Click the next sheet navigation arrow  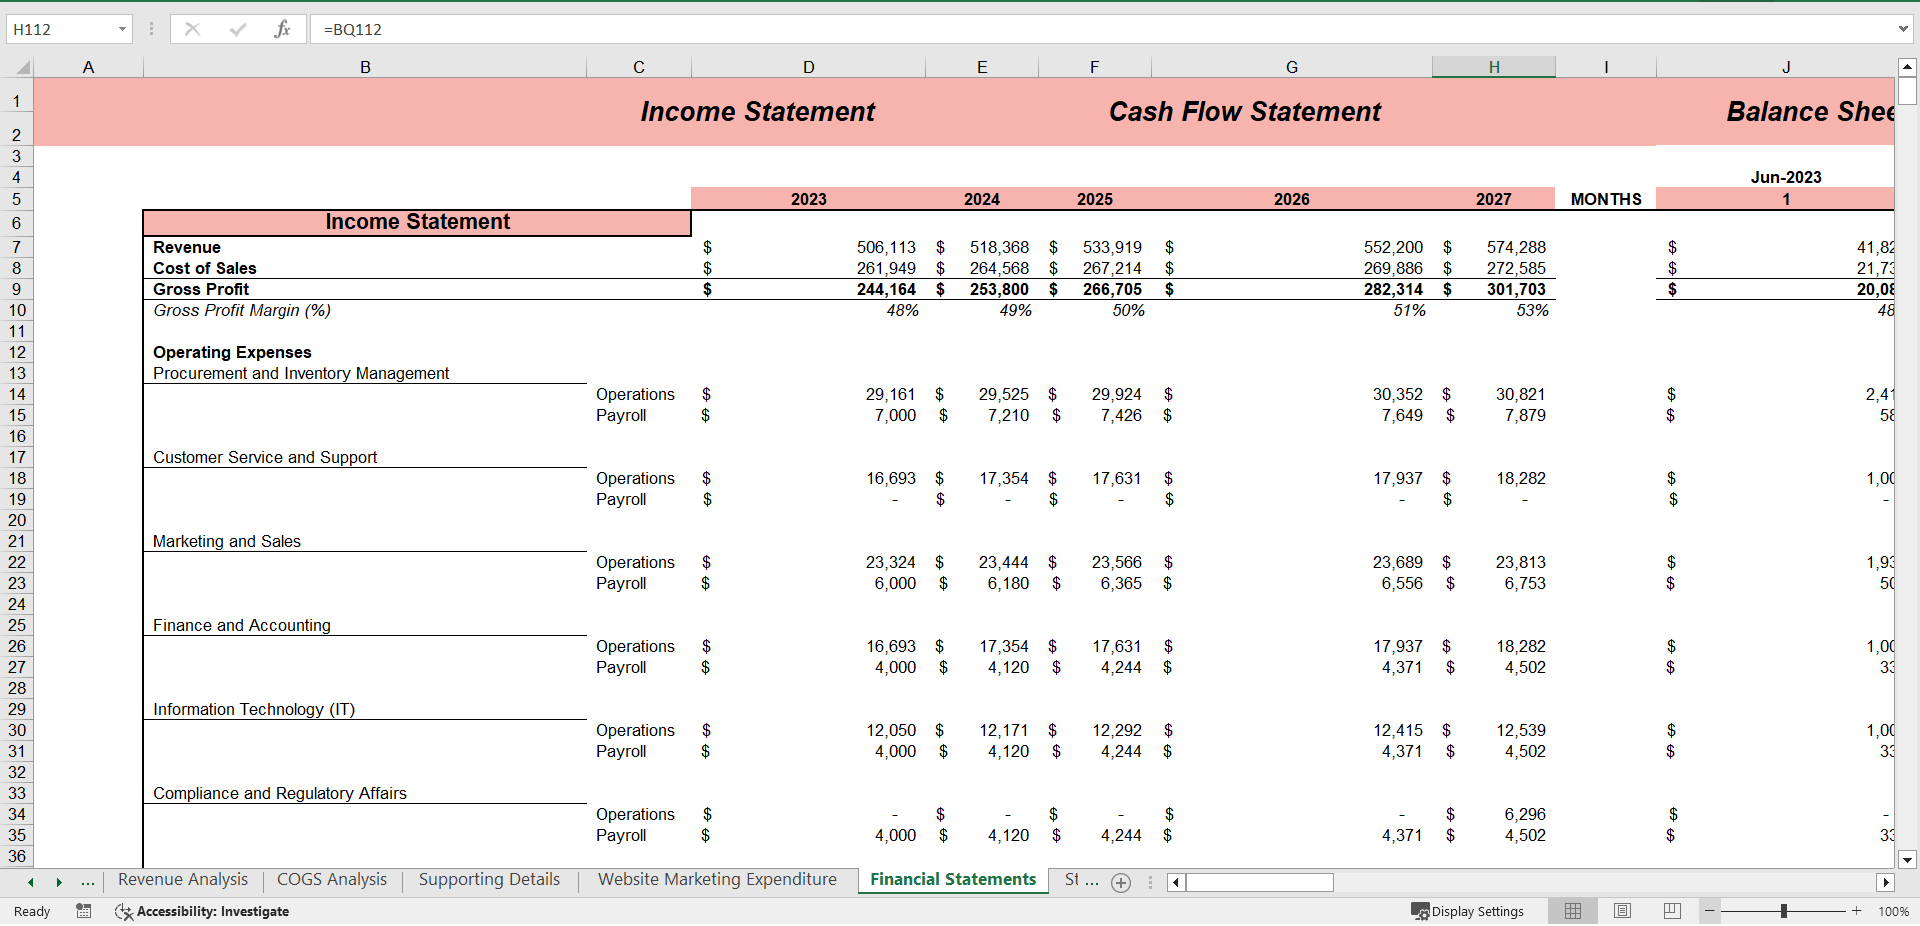pos(58,882)
